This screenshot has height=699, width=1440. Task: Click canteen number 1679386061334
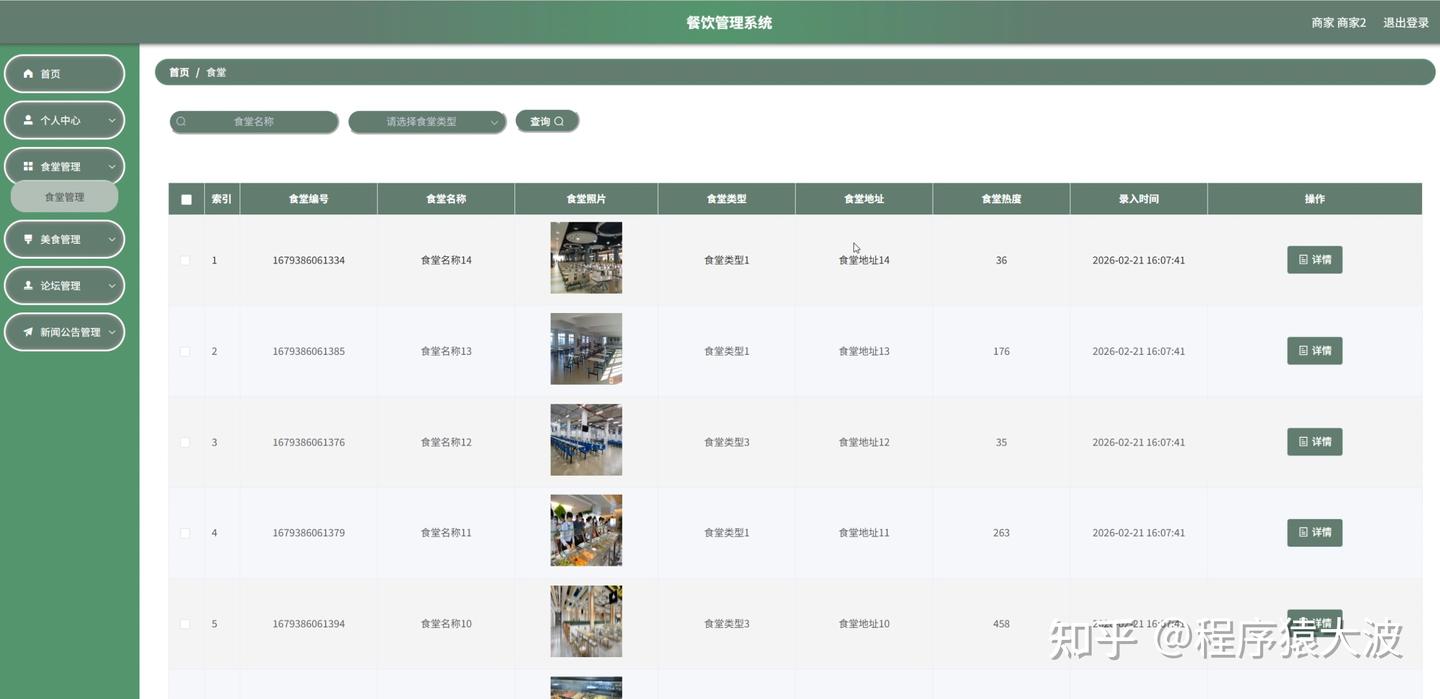(x=308, y=260)
